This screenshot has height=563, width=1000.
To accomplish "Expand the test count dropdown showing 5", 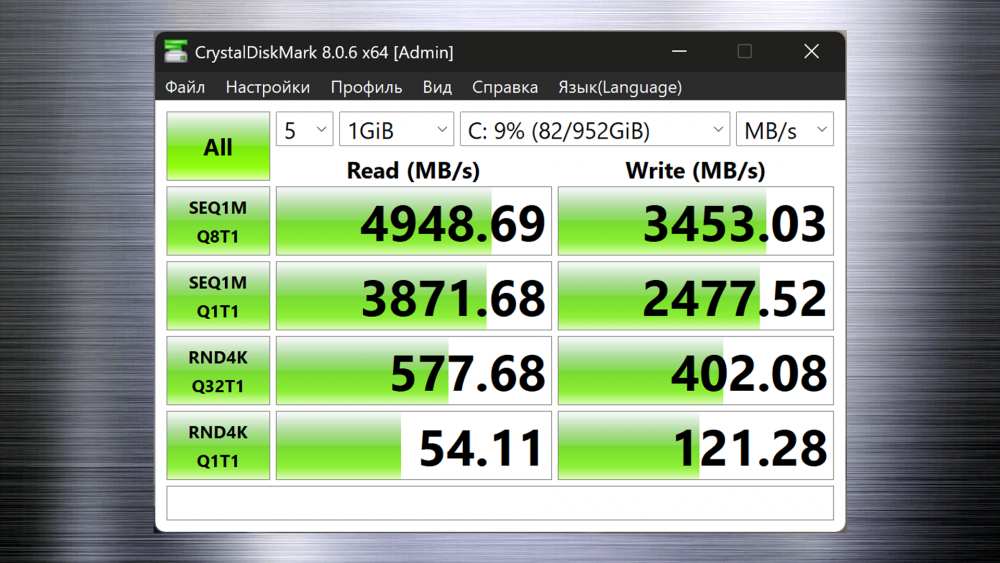I will [304, 129].
